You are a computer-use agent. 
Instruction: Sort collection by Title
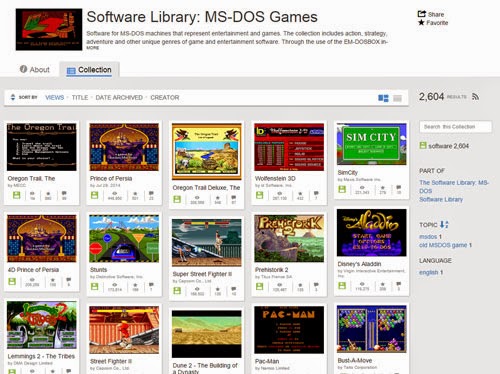pos(80,98)
